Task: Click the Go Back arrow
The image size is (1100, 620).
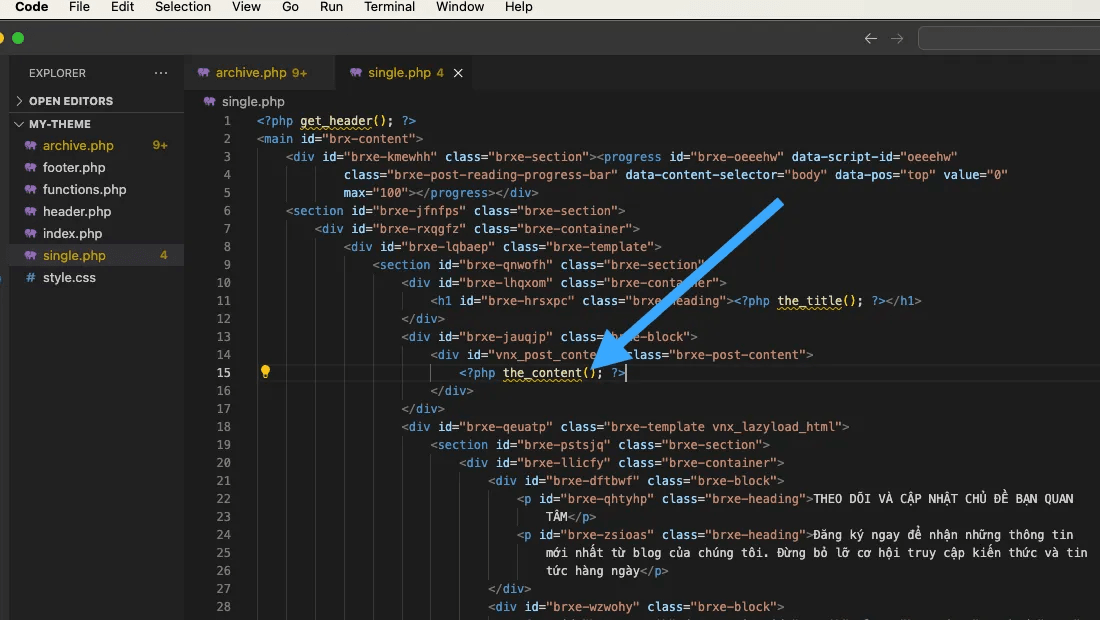Action: tap(871, 39)
